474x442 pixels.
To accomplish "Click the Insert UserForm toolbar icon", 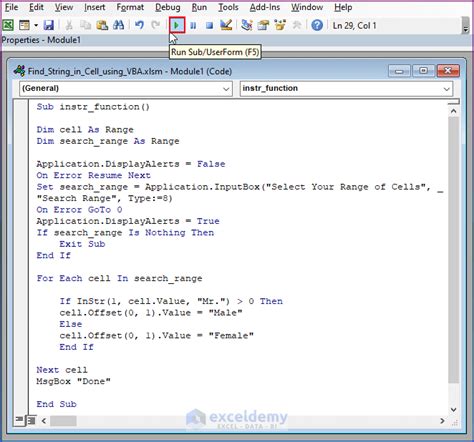I will pyautogui.click(x=24, y=25).
